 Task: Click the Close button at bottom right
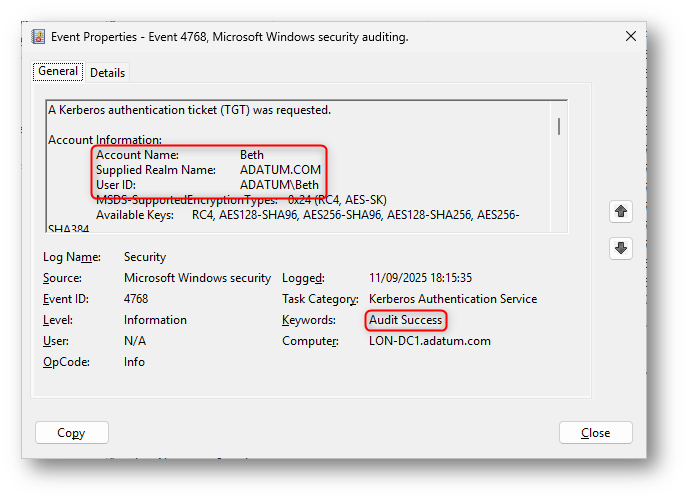pos(595,433)
